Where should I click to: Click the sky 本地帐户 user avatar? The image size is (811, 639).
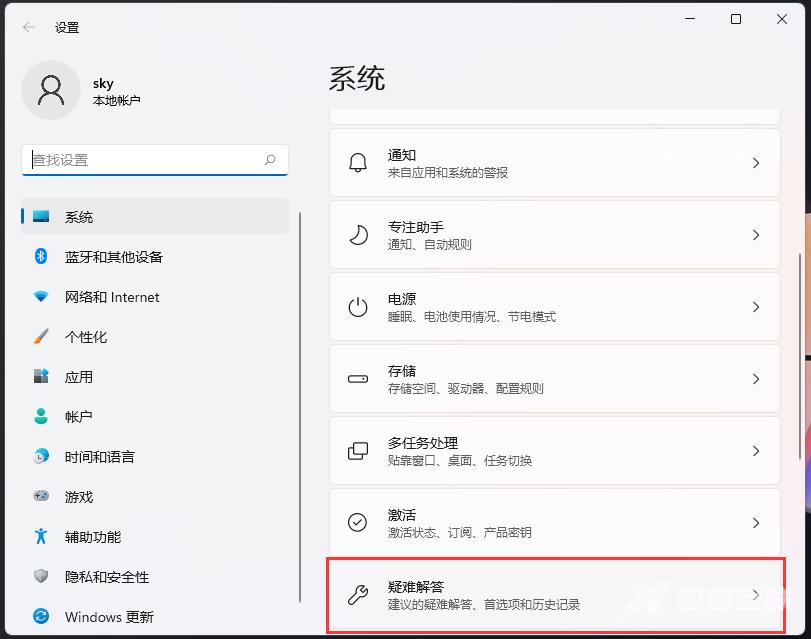tap(51, 90)
